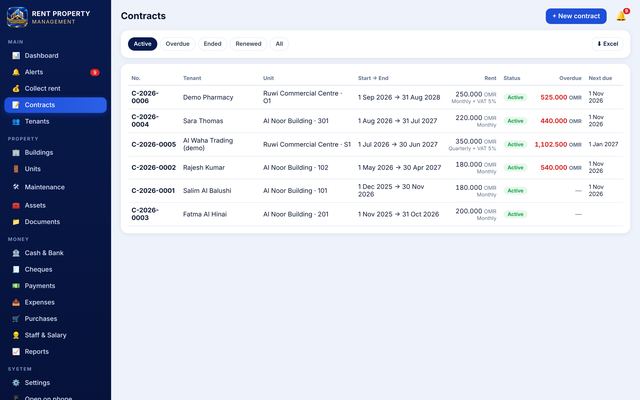Click the Expenses tray icon

click(x=16, y=302)
